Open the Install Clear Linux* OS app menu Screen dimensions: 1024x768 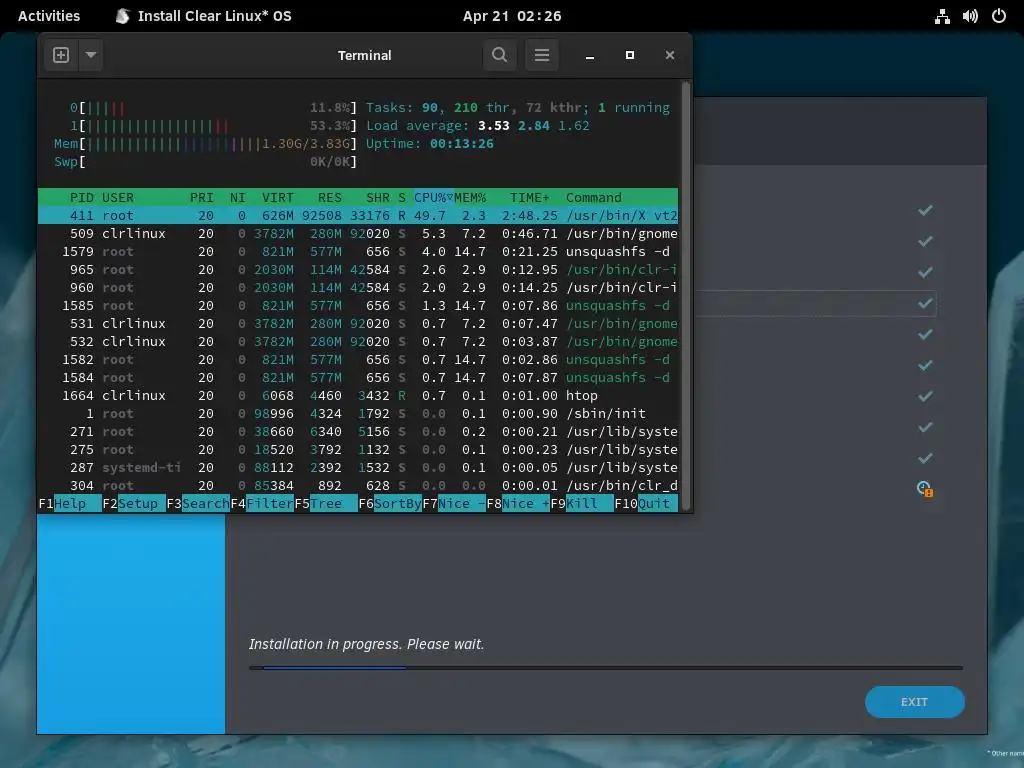204,16
